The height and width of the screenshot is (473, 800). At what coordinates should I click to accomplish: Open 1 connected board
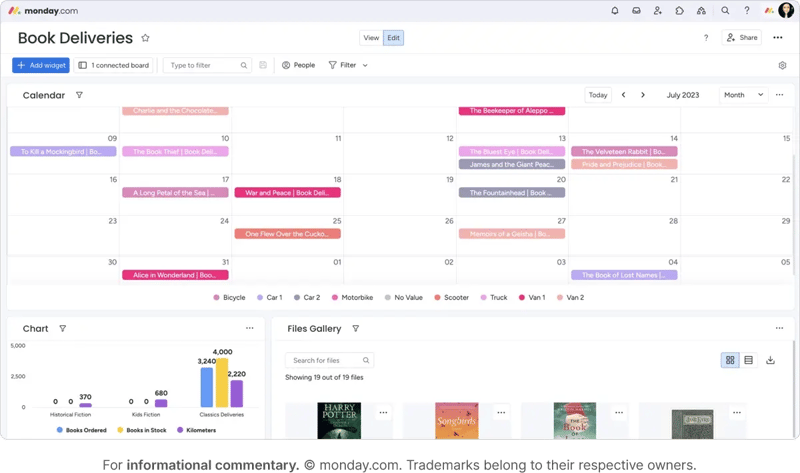pos(113,65)
